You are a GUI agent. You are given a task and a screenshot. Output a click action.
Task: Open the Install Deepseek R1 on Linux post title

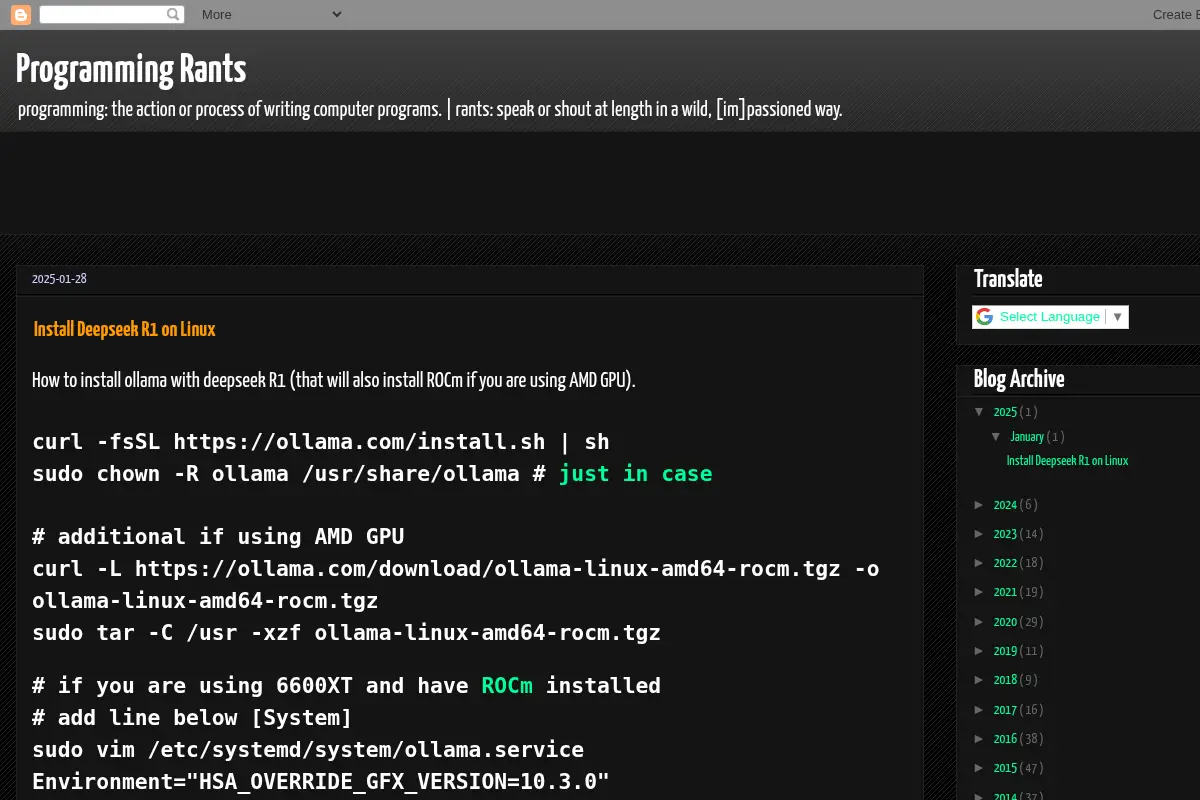(125, 329)
